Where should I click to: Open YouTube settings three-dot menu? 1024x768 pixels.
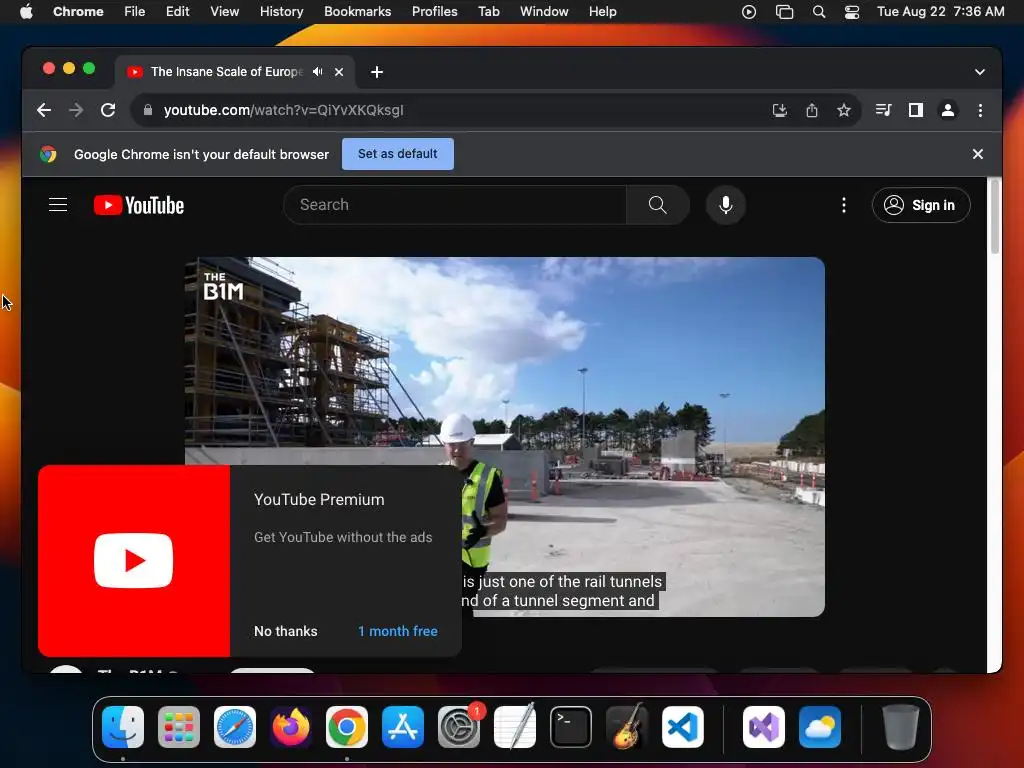point(844,205)
